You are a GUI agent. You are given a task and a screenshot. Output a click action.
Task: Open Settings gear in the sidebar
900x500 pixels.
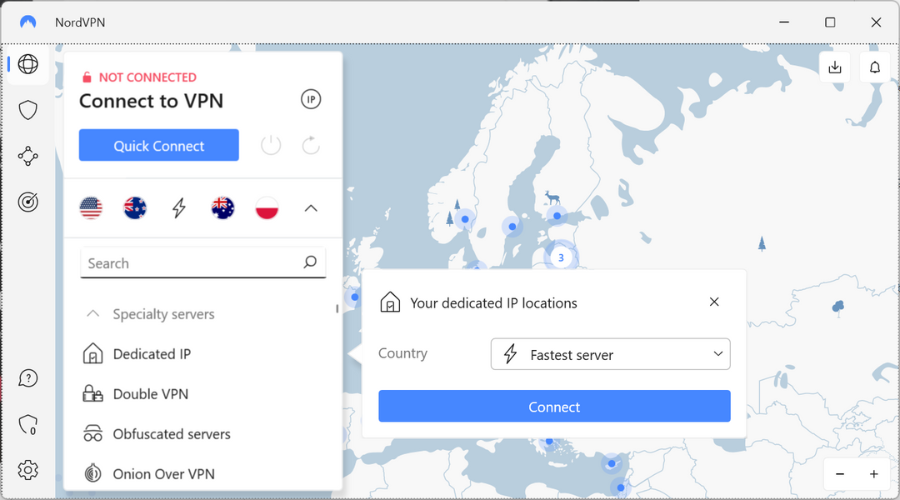coord(28,470)
